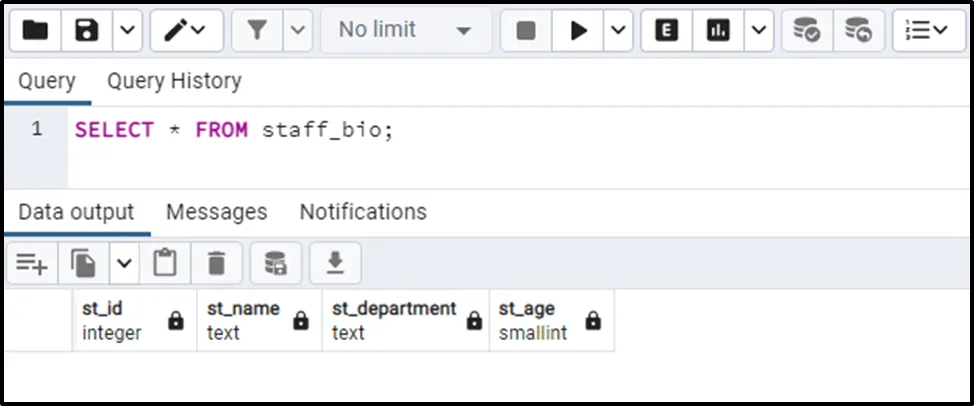
Task: Open the Save File dropdown arrow
Action: pos(125,31)
